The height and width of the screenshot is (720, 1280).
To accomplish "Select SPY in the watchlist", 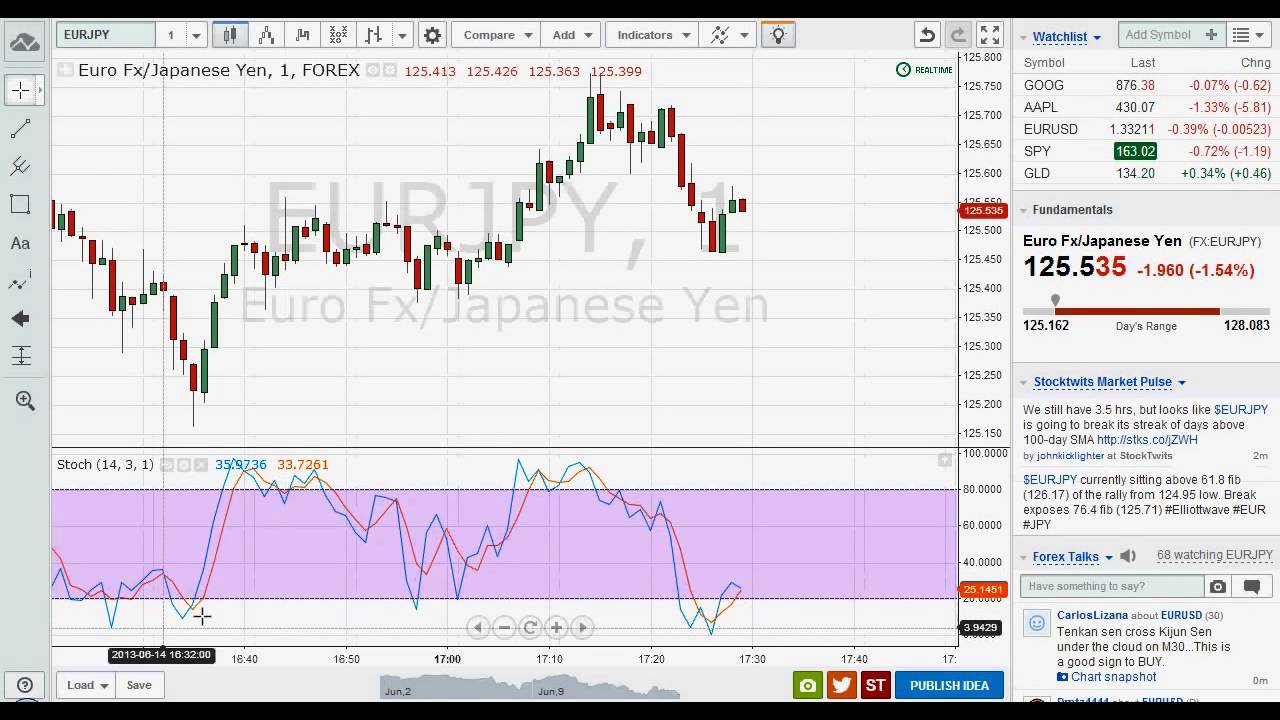I will coord(1147,151).
